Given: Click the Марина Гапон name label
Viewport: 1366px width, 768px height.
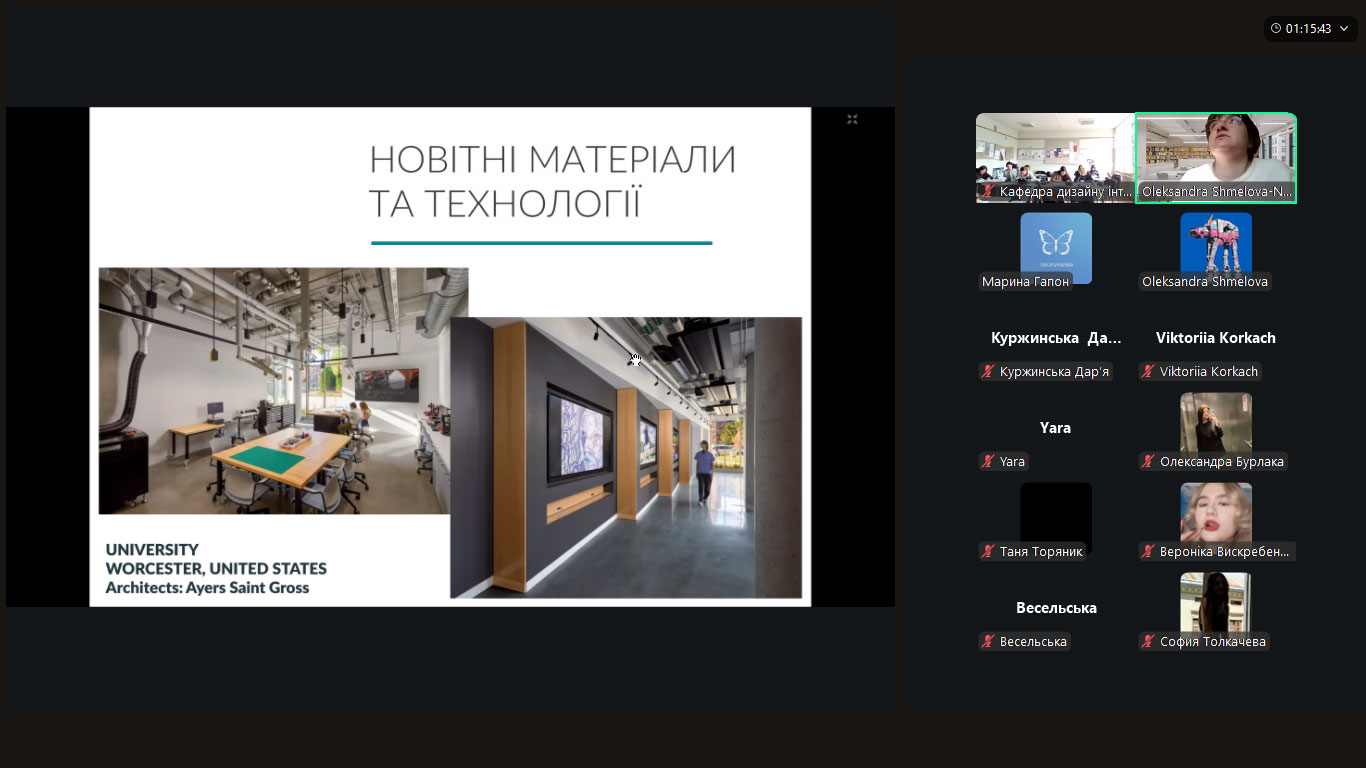Looking at the screenshot, I should tap(1025, 282).
